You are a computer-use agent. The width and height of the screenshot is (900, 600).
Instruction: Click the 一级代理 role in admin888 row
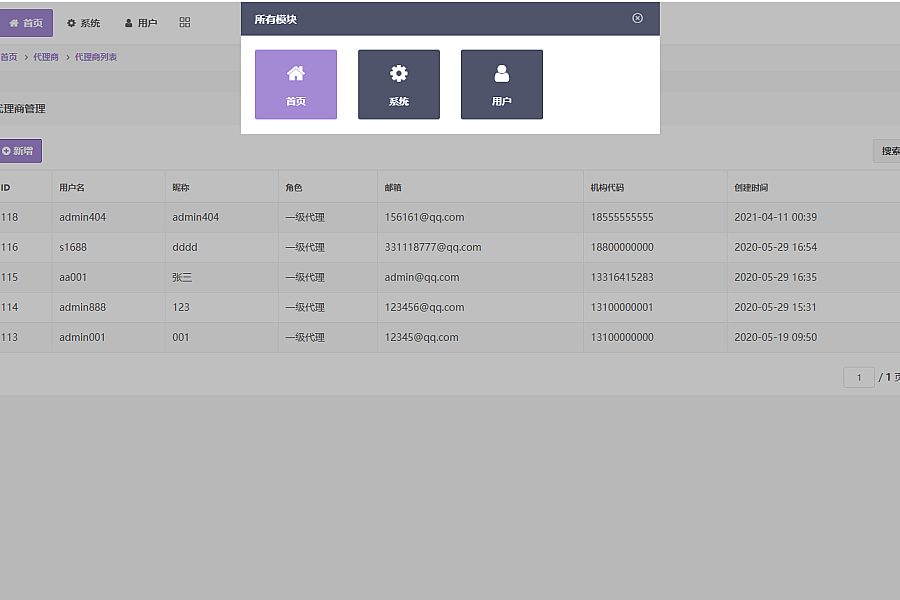(x=305, y=307)
